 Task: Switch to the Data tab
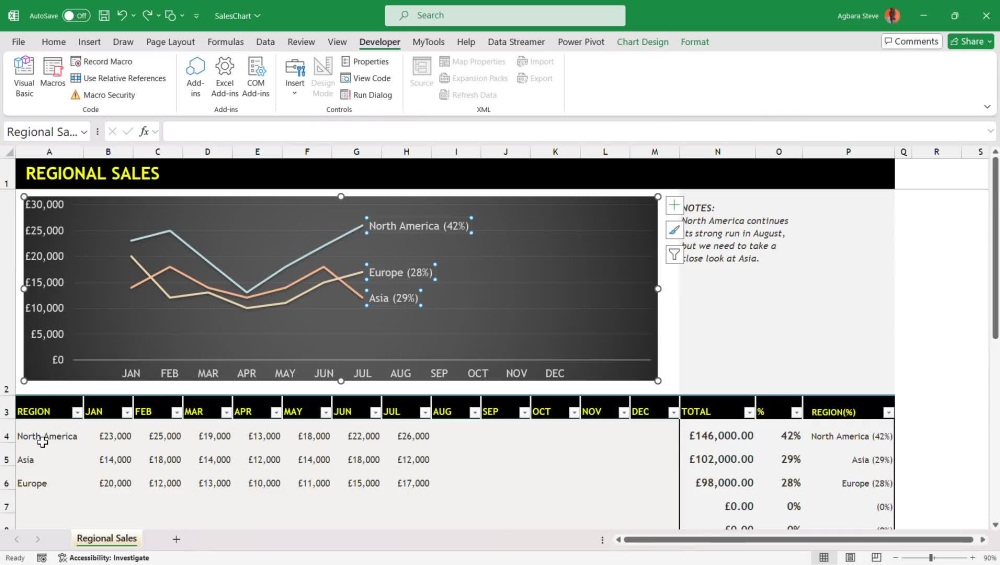[265, 41]
